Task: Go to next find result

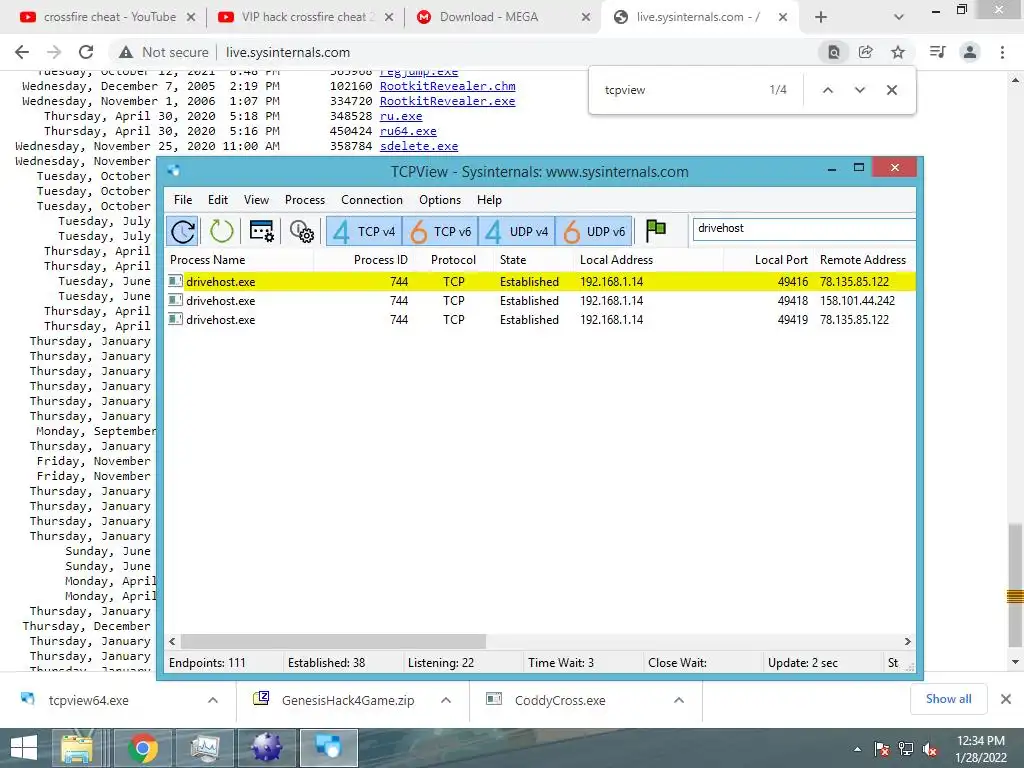Action: tap(859, 90)
